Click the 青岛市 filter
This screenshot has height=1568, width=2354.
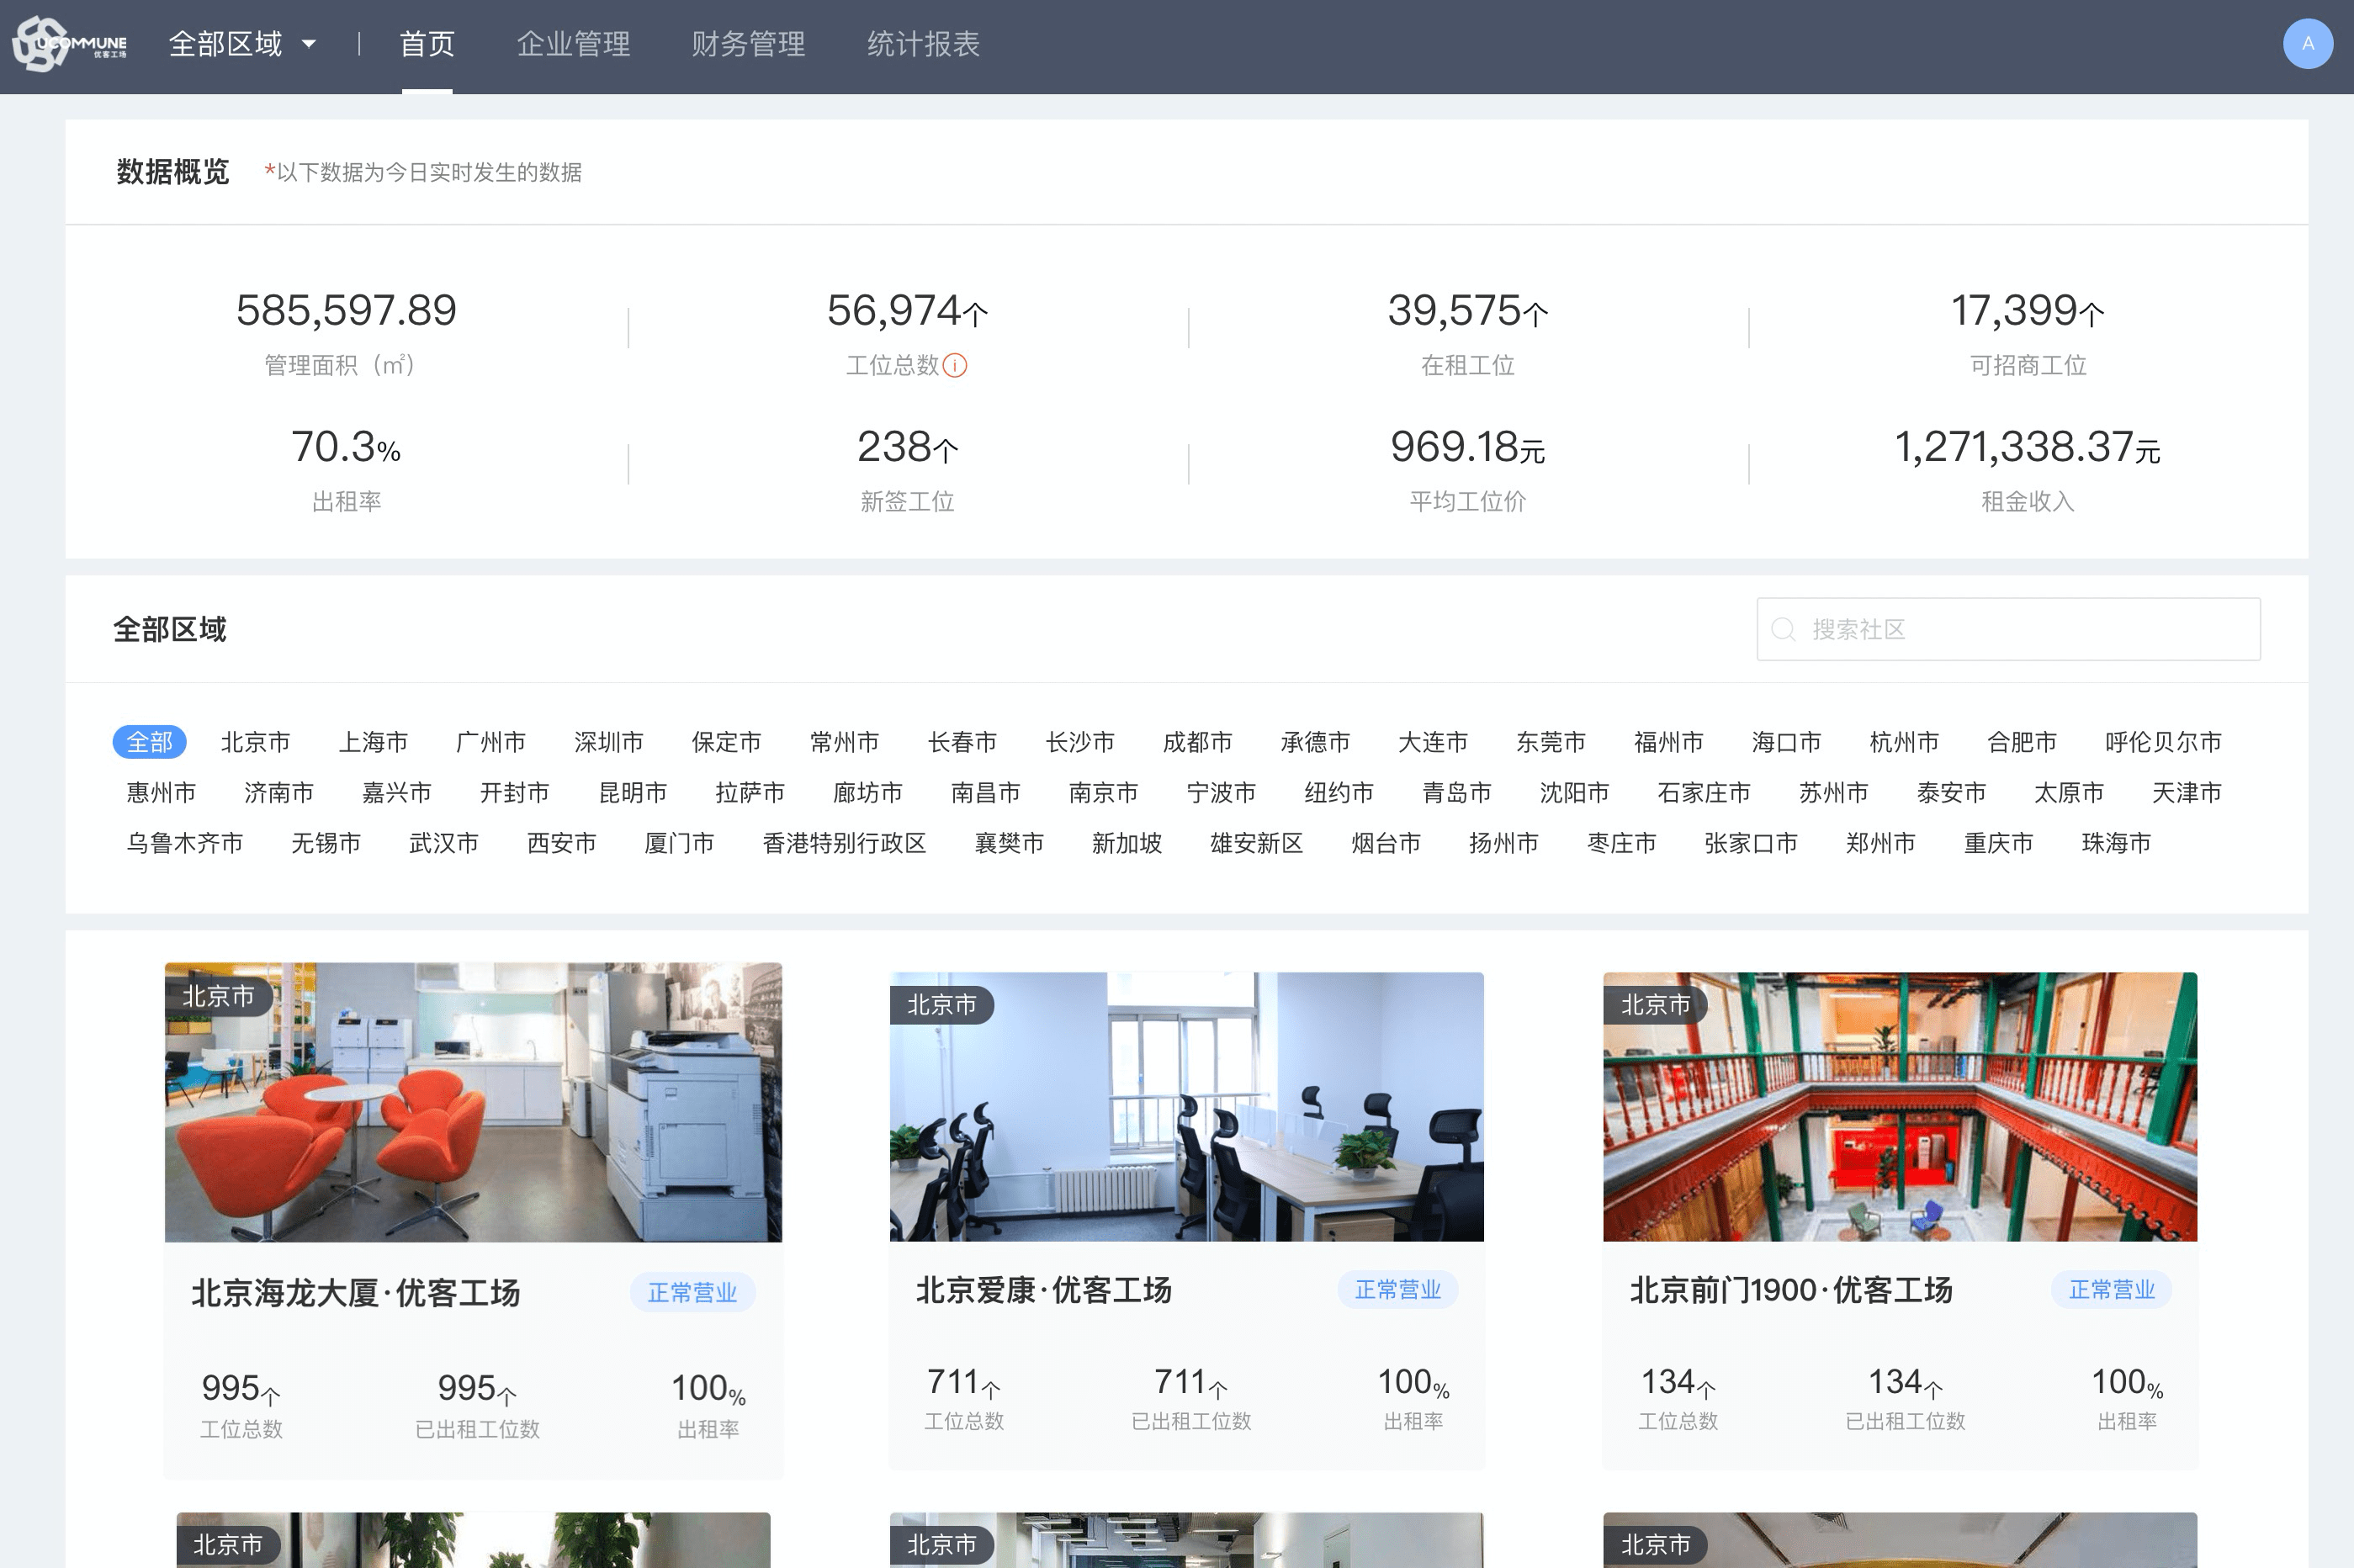(1457, 793)
